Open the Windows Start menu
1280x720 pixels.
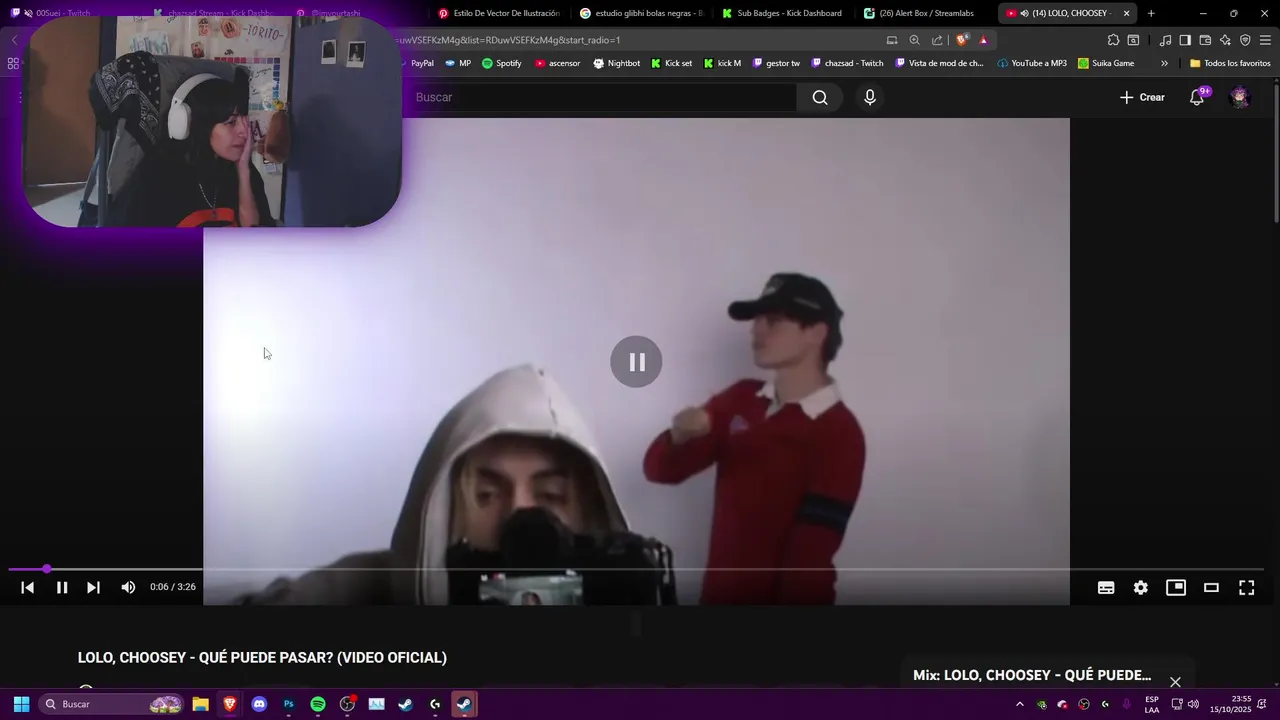point(21,704)
